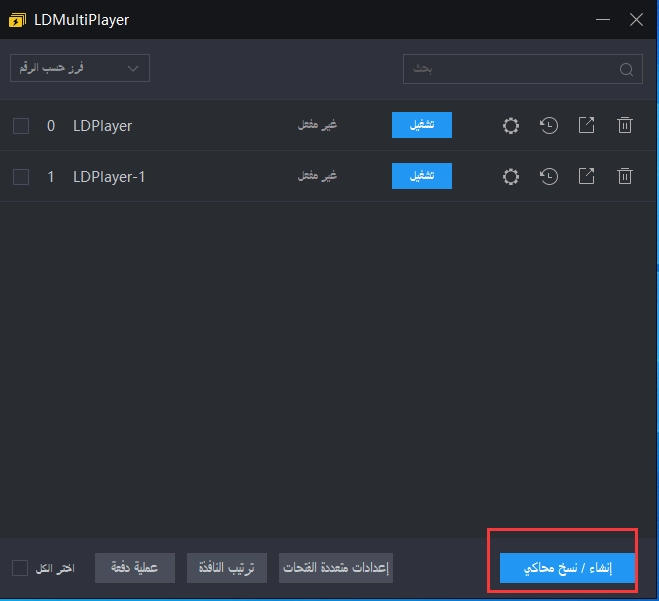Minimize the LDMultiPlayer window
The image size is (659, 601).
click(x=603, y=19)
